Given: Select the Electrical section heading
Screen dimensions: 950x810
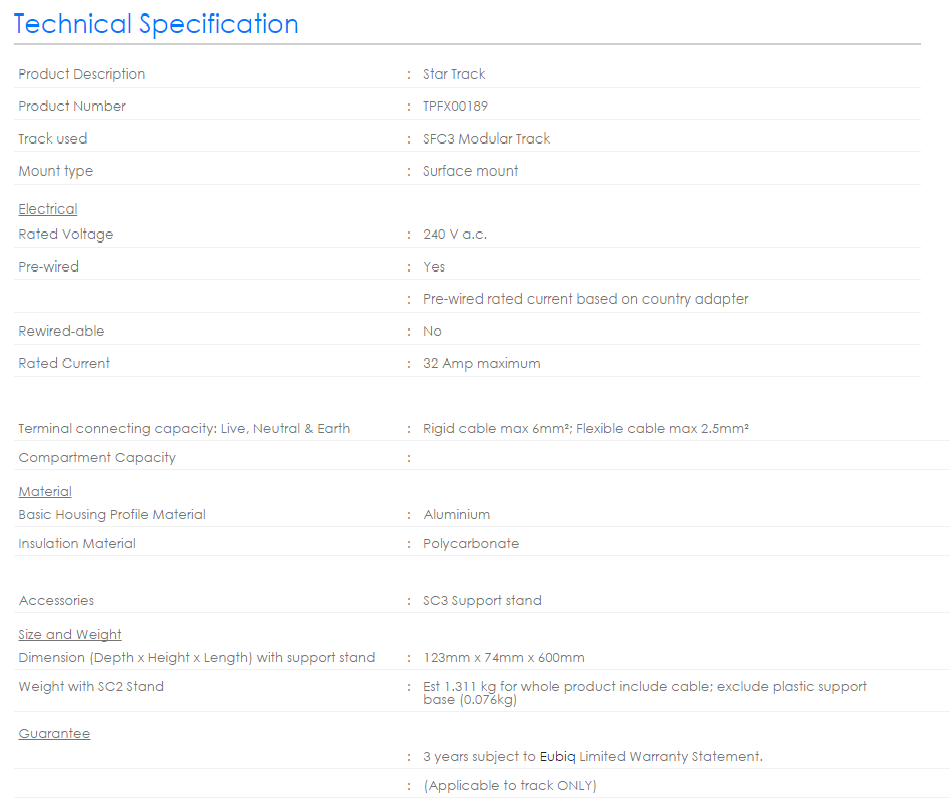Looking at the screenshot, I should coord(48,209).
